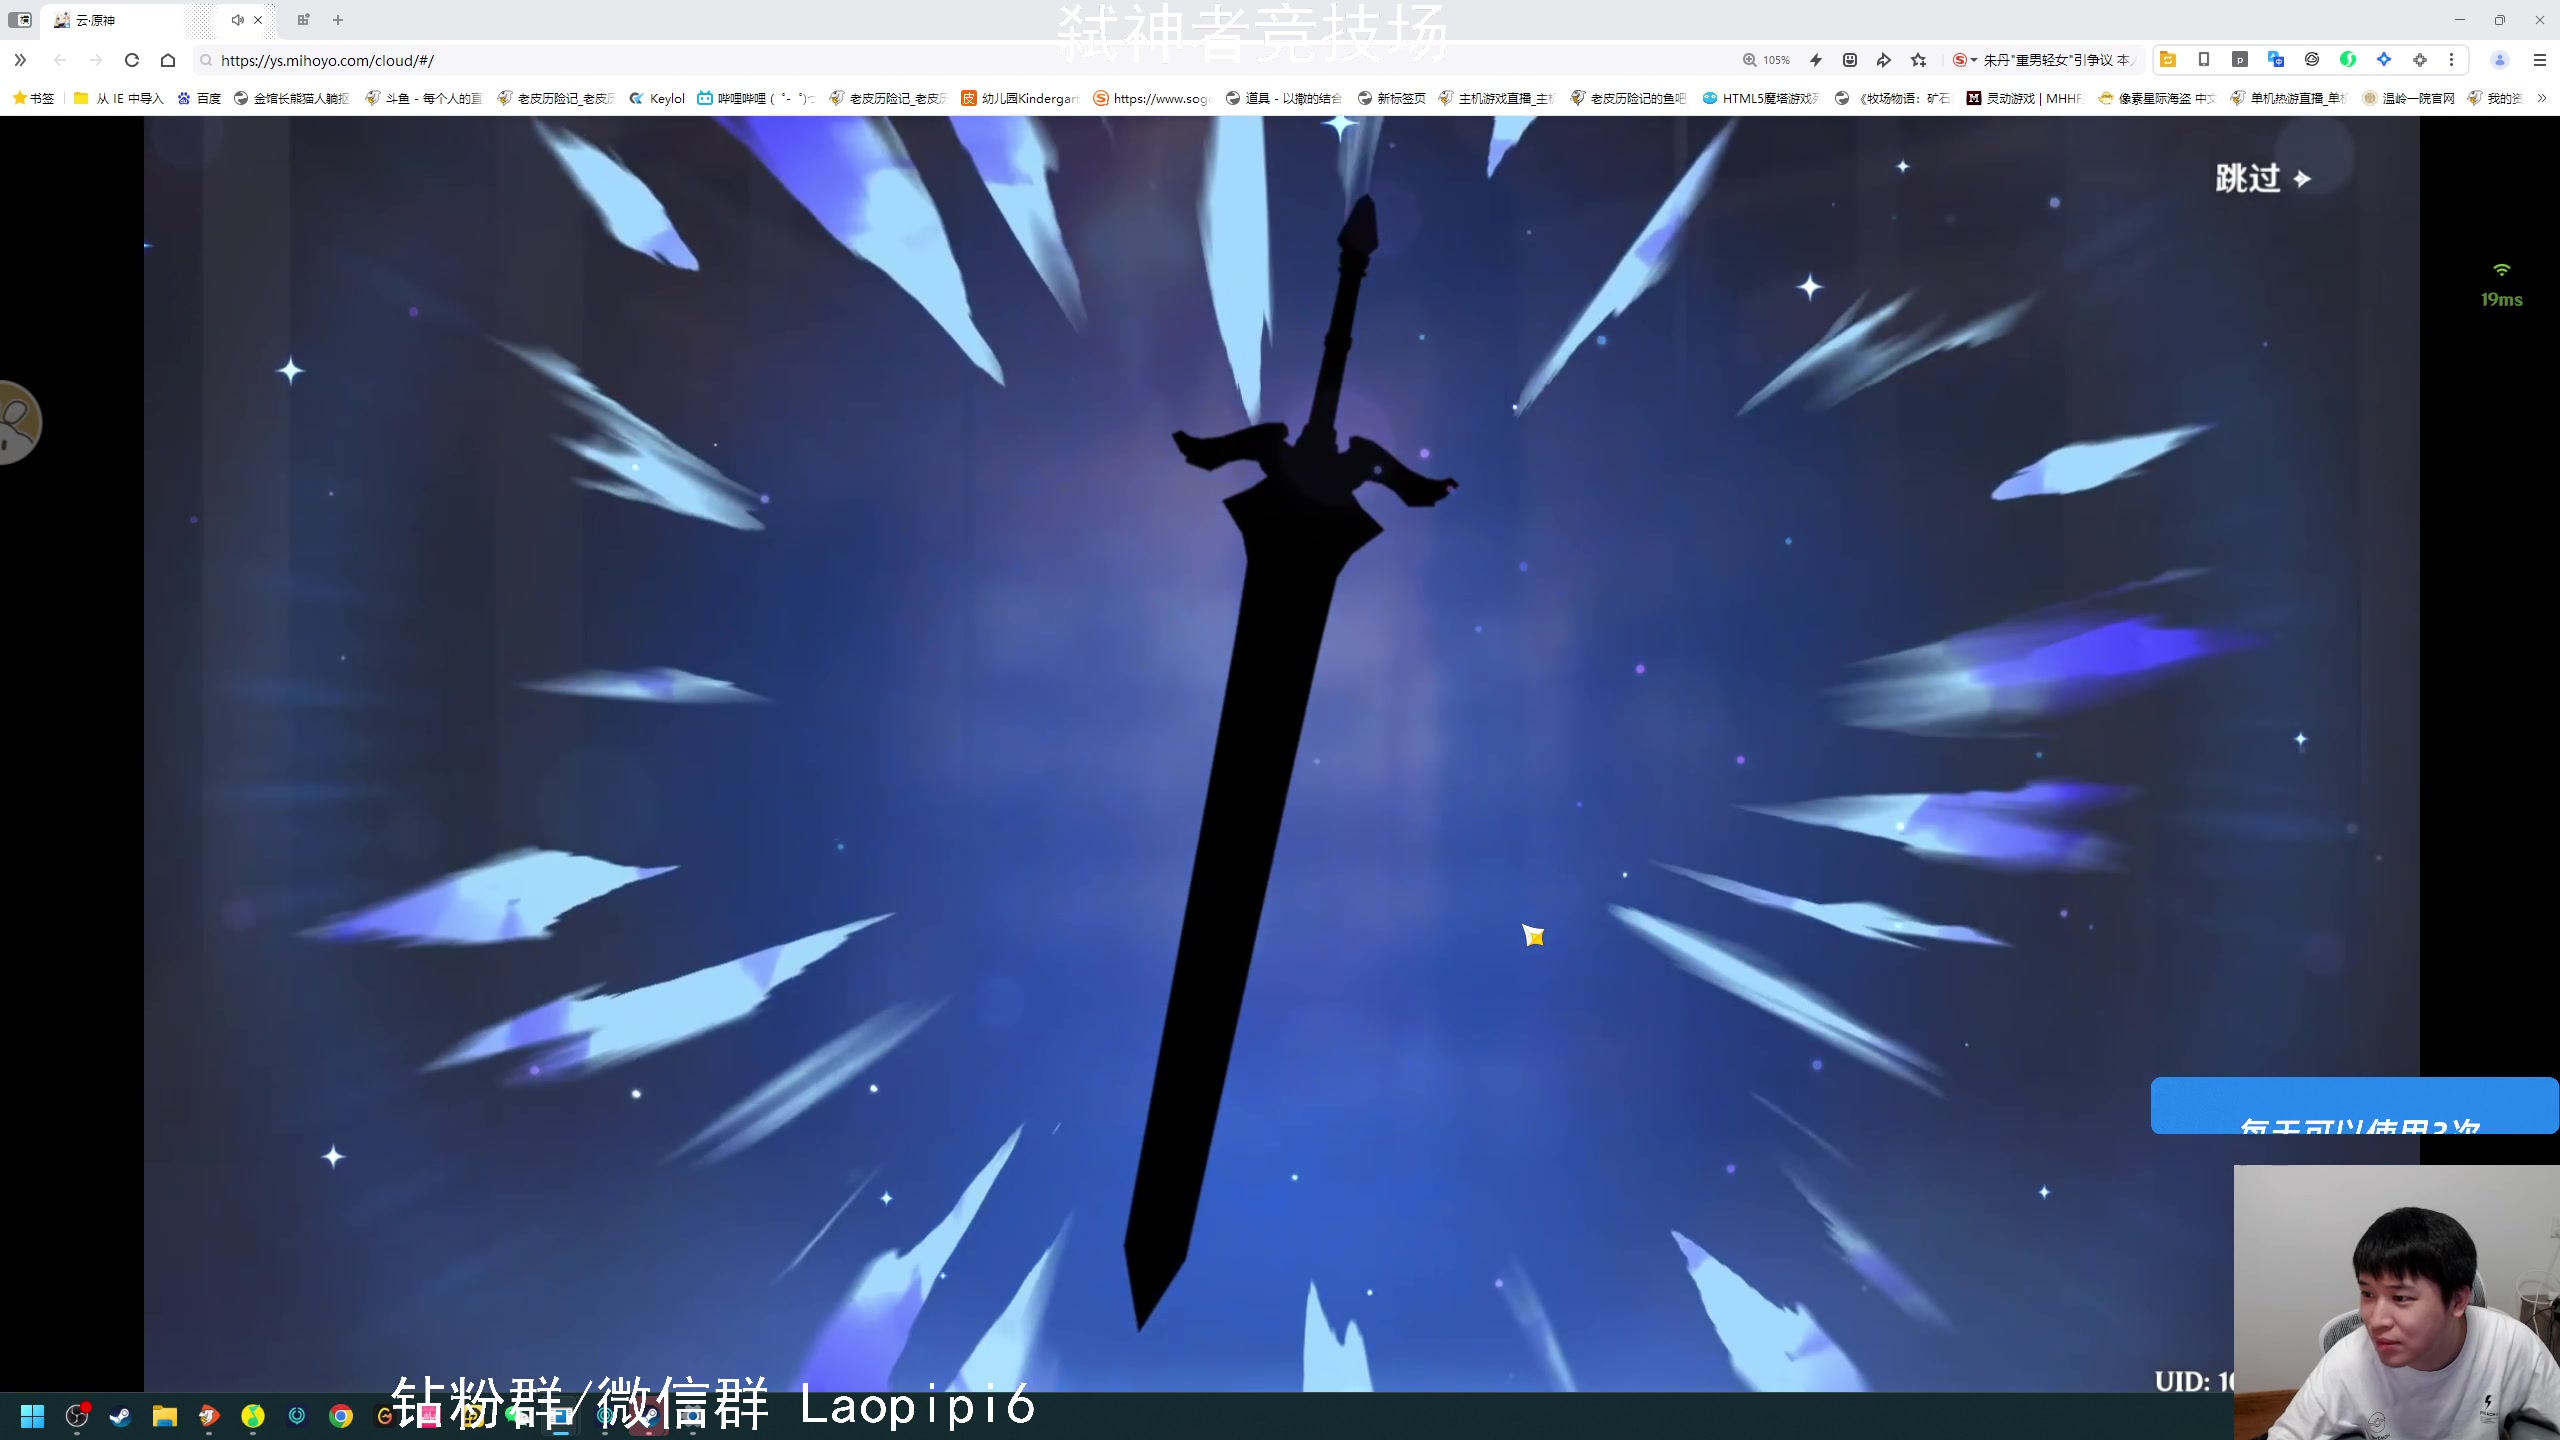Open the 主机游戏直播 bookmark
2560x1440 pixels.
pyautogui.click(x=1496, y=98)
